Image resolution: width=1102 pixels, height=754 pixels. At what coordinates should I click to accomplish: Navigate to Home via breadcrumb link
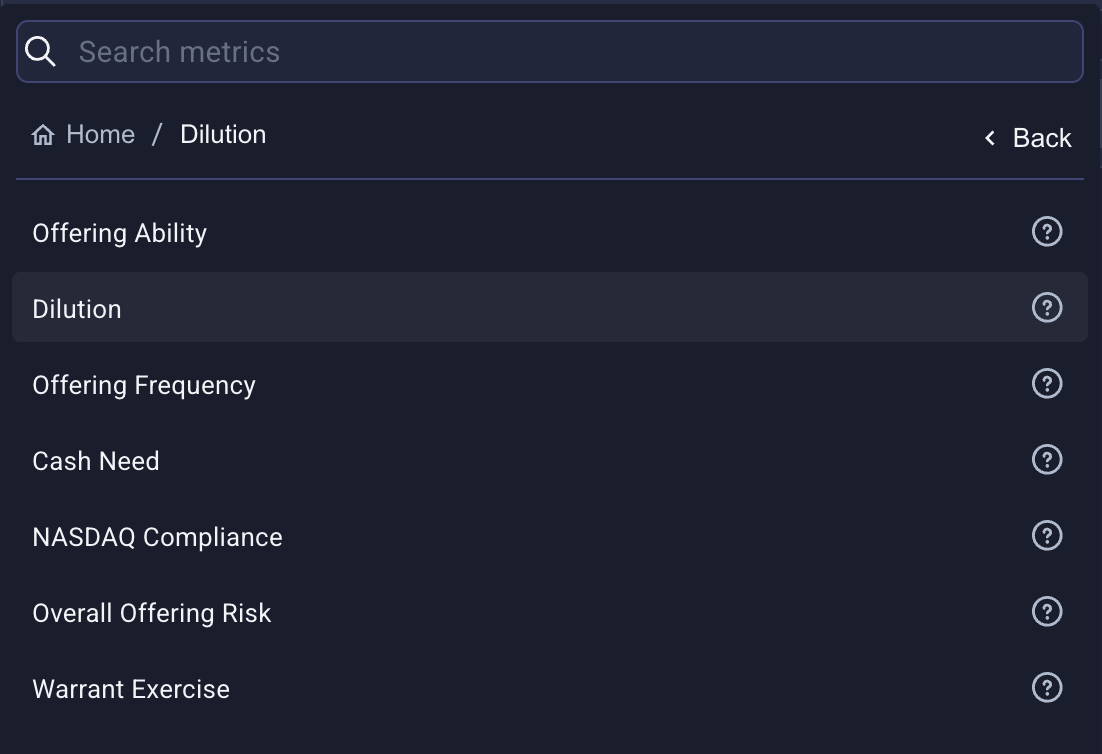pos(100,135)
